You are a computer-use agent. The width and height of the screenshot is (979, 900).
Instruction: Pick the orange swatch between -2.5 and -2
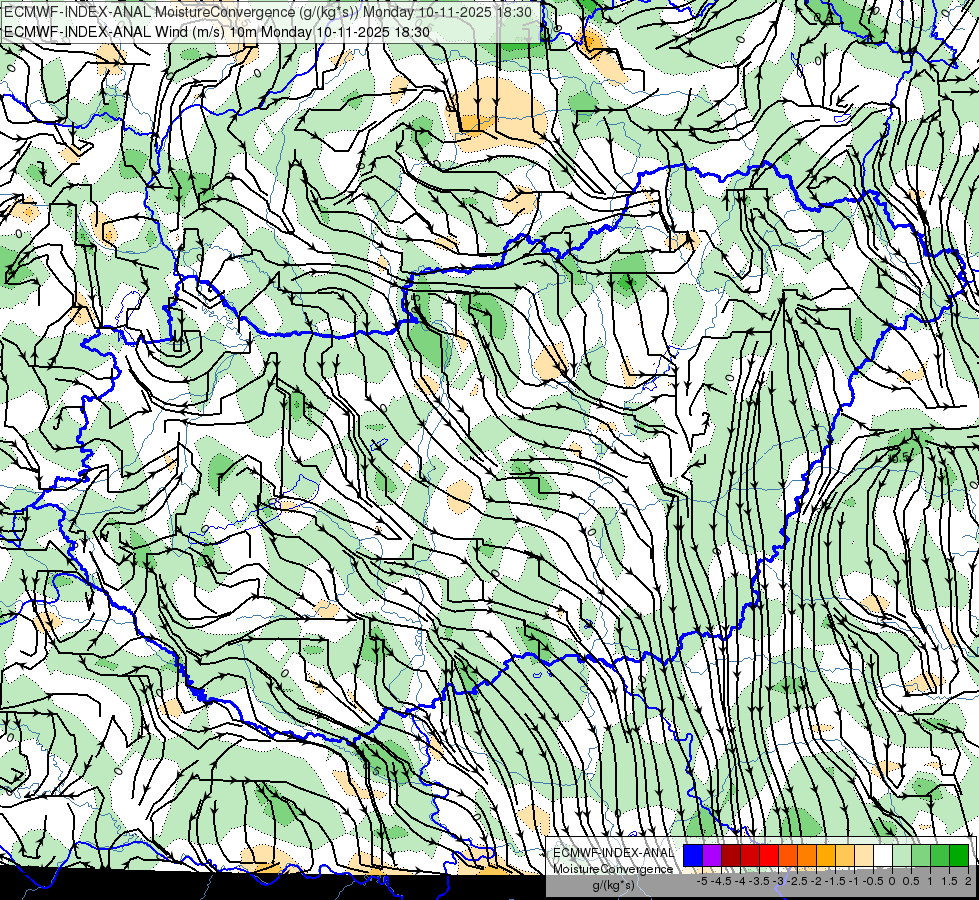click(807, 856)
